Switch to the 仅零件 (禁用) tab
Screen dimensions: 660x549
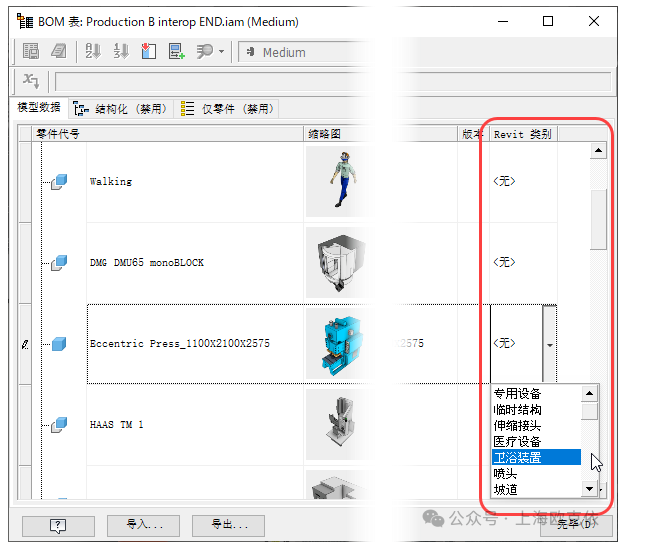pyautogui.click(x=227, y=108)
